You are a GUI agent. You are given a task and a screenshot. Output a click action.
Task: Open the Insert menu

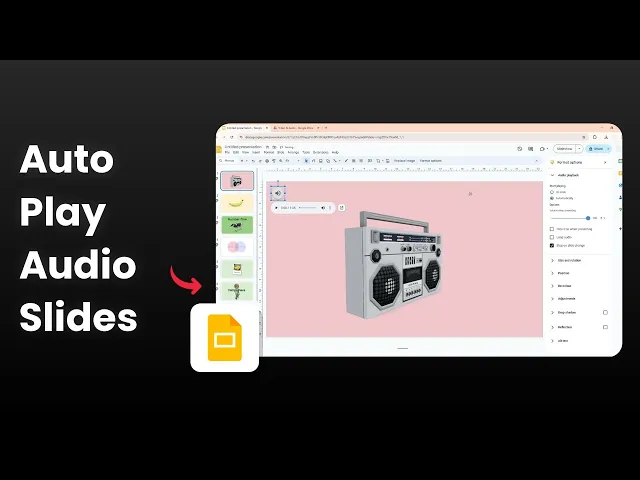256,152
